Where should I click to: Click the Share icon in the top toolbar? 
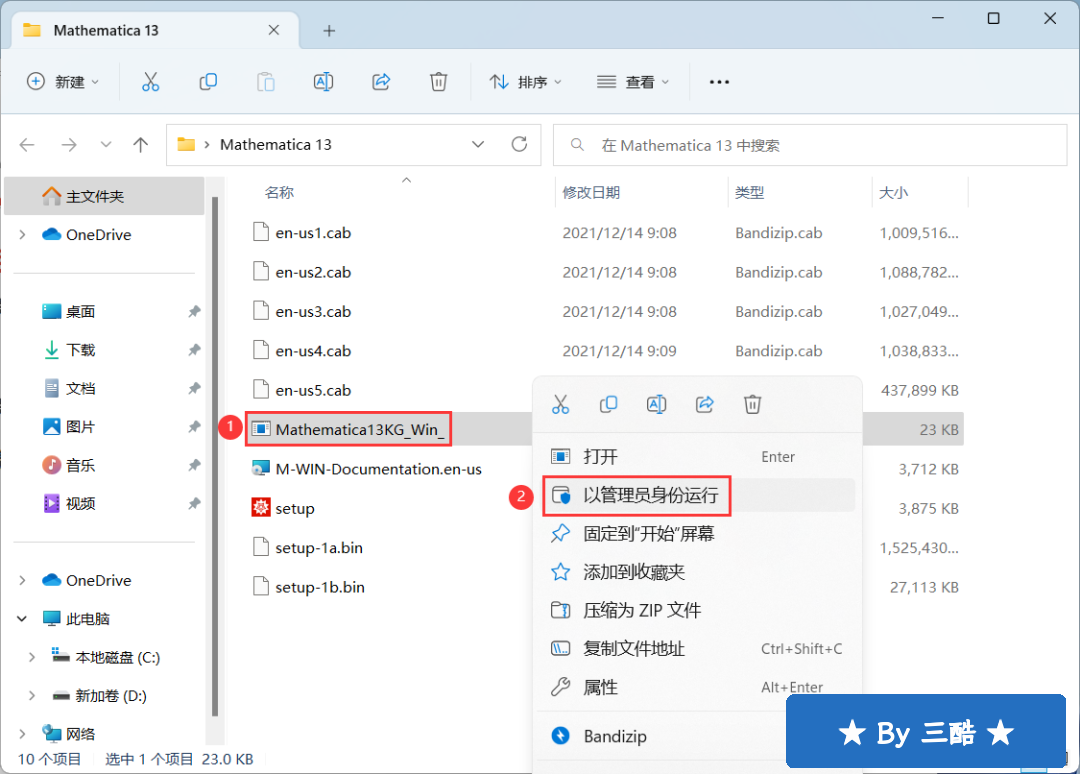(x=381, y=82)
